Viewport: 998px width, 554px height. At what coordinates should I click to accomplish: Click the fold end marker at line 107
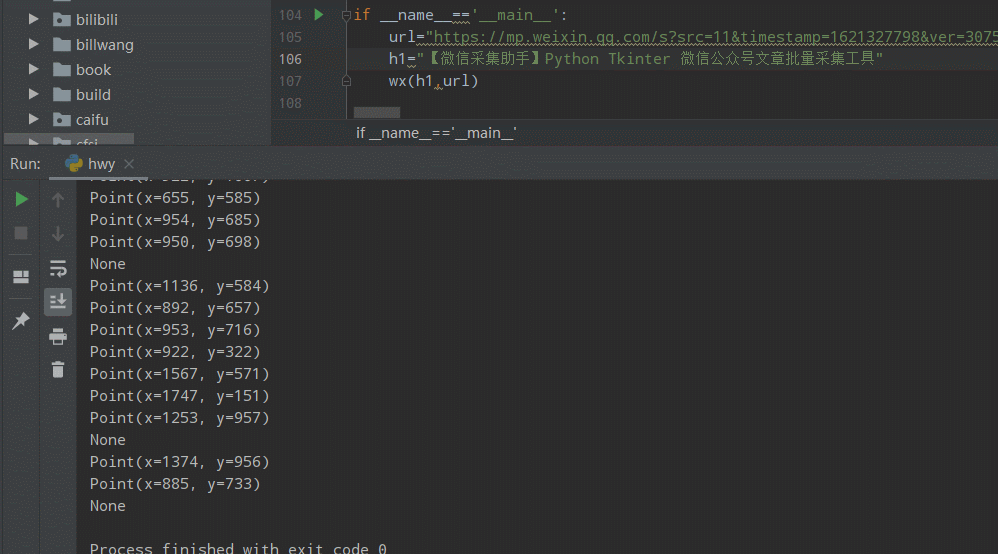click(346, 81)
